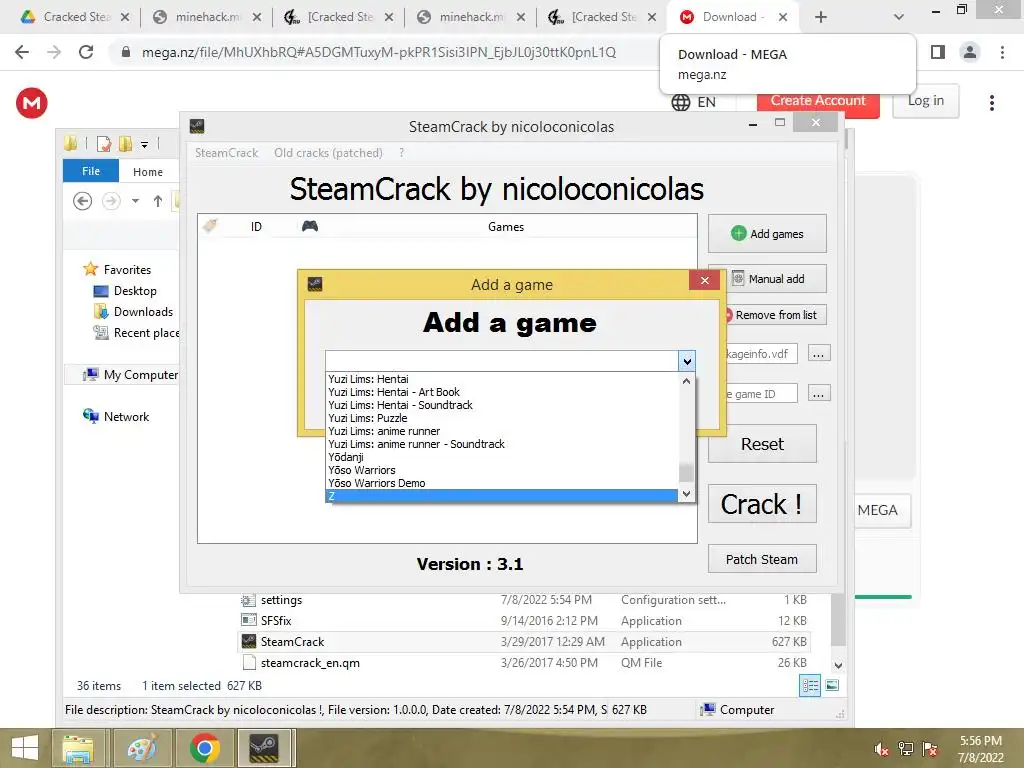Click the eraser icon in table header
This screenshot has width=1024, height=768.
(210, 226)
